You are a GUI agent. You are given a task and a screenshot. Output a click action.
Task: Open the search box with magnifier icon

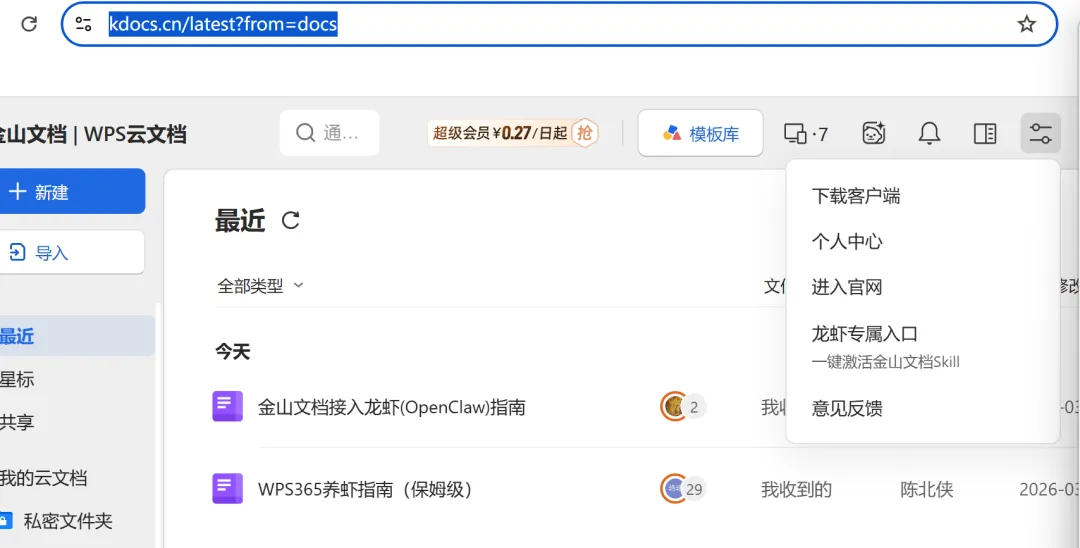329,133
